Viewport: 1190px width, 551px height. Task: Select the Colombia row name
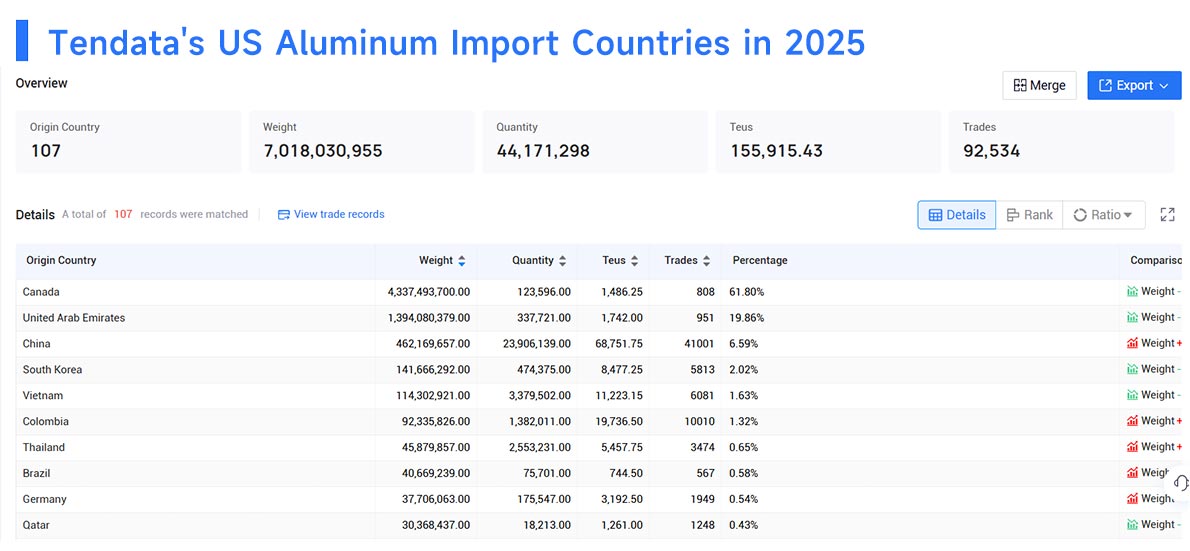[x=46, y=420]
